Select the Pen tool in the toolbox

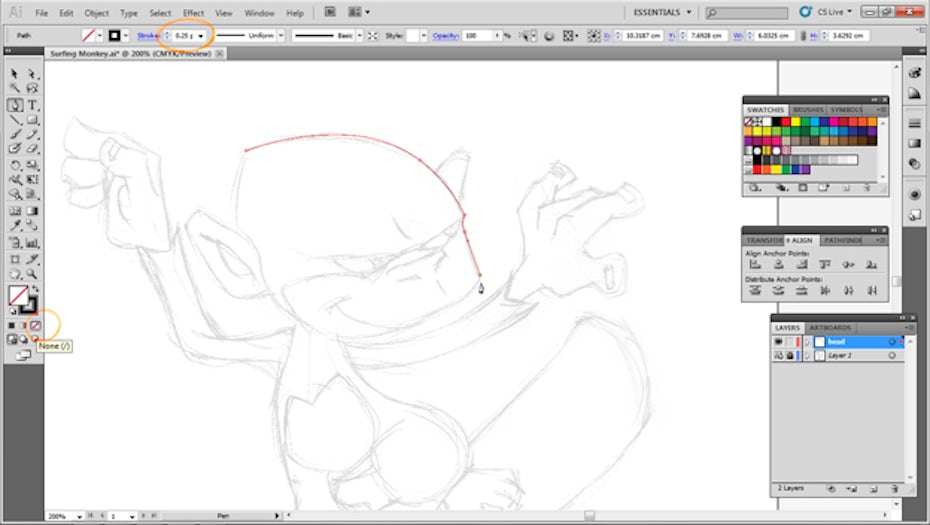tap(16, 105)
